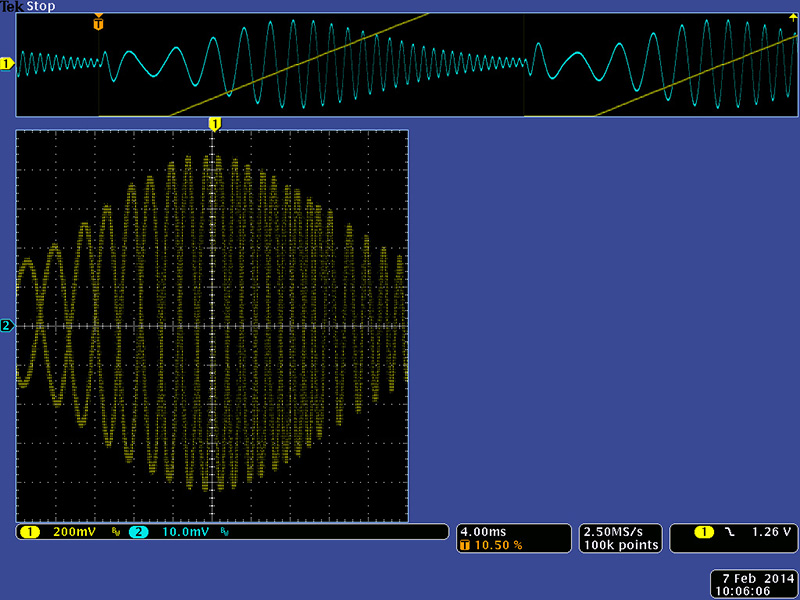Select the yellow channel 1 marker beside overview waveform
This screenshot has width=800, height=600.
click(6, 64)
